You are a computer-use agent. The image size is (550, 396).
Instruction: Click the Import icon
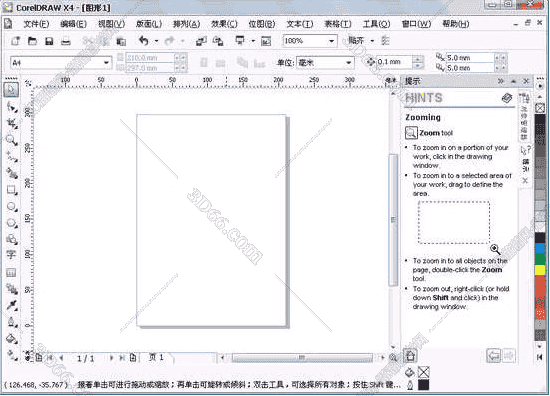click(x=201, y=41)
